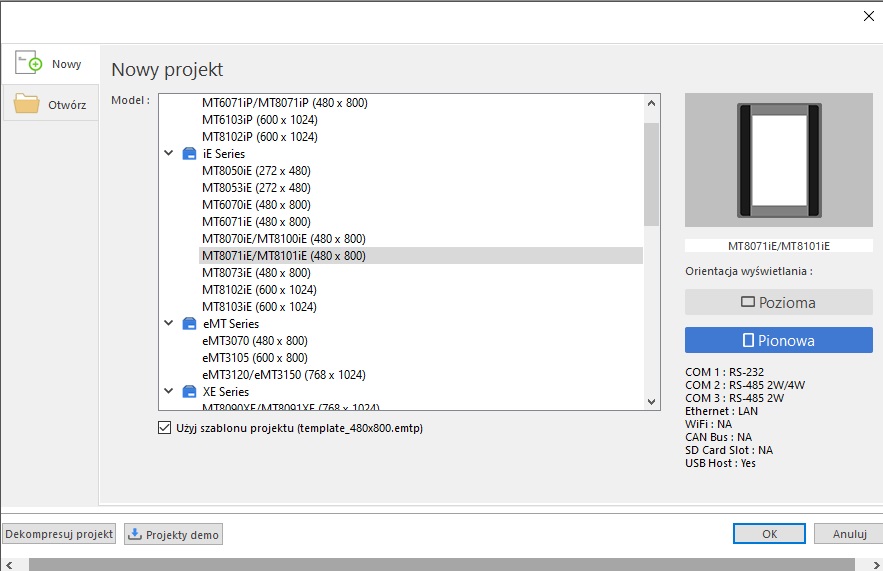Select MT8070iE/MT8100iE (480 x 800)

pyautogui.click(x=284, y=239)
